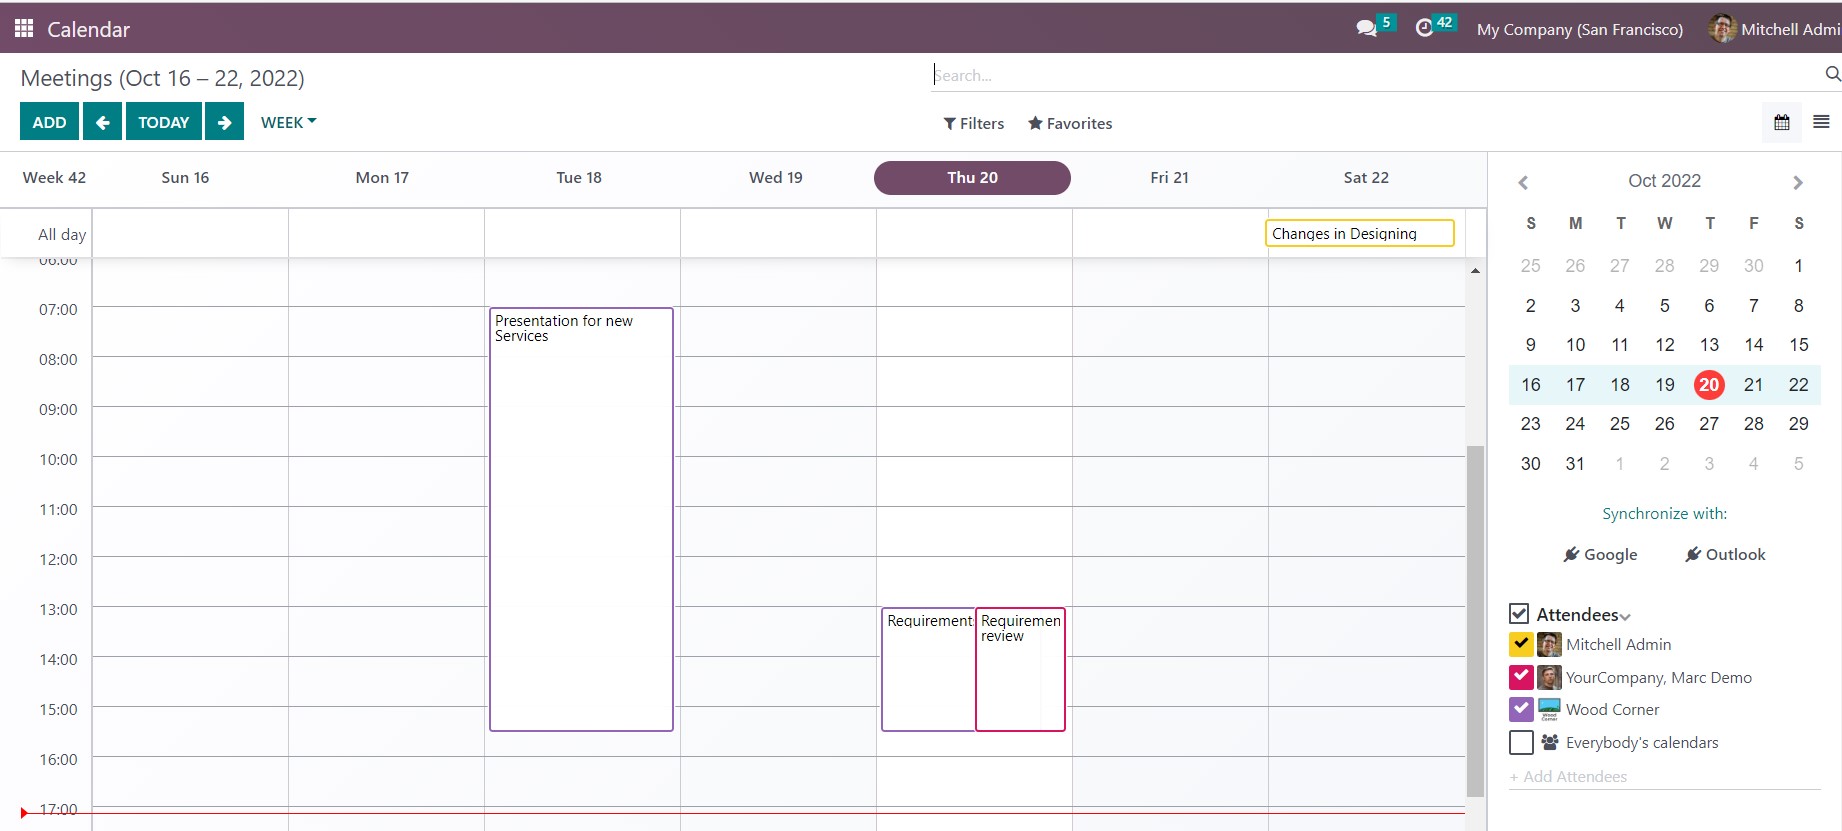Open the apps grid menu icon
The width and height of the screenshot is (1842, 831).
(24, 28)
